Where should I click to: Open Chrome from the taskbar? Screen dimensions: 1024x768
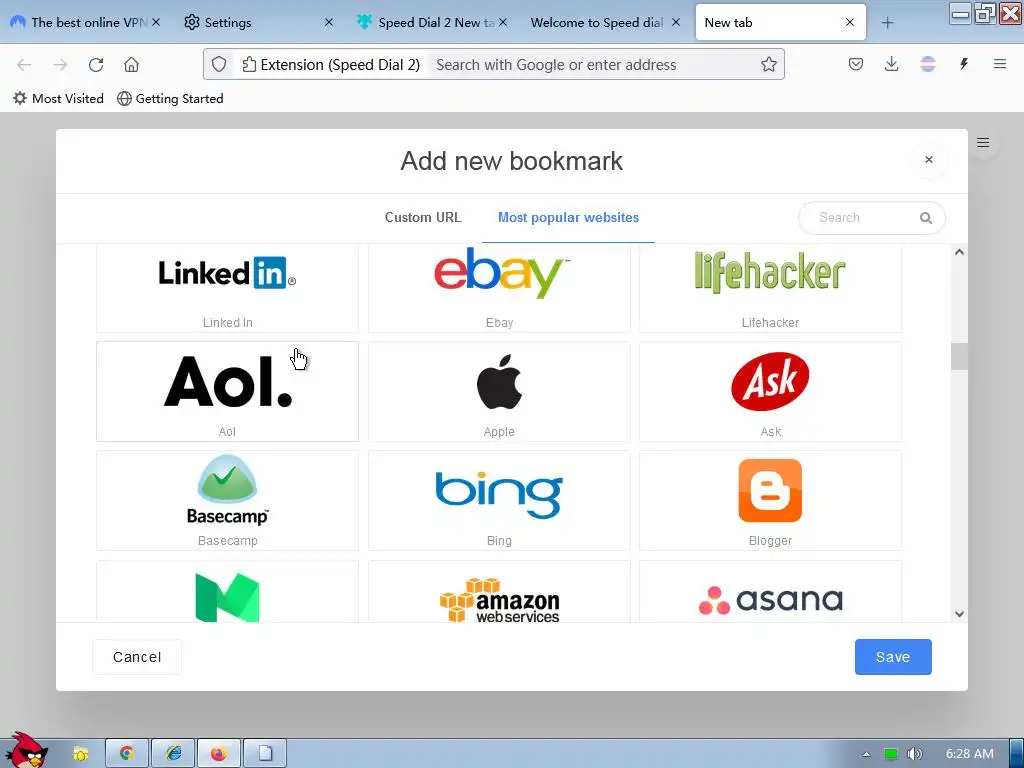click(x=127, y=753)
